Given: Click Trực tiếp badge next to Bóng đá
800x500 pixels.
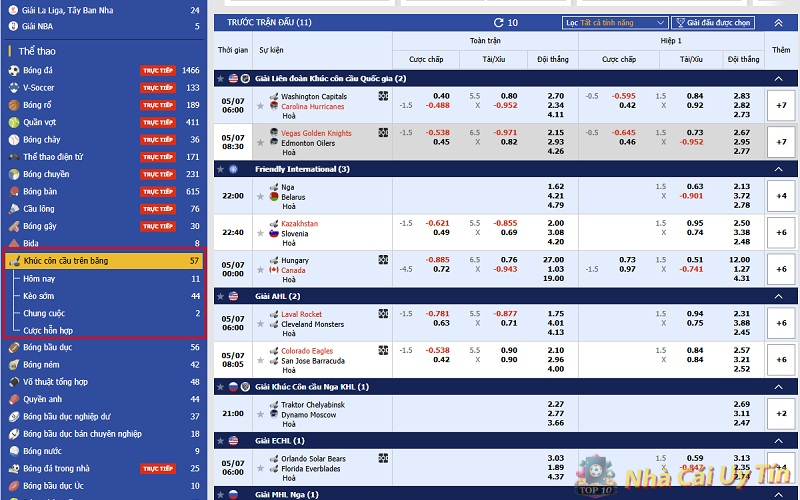Looking at the screenshot, I should [x=158, y=70].
